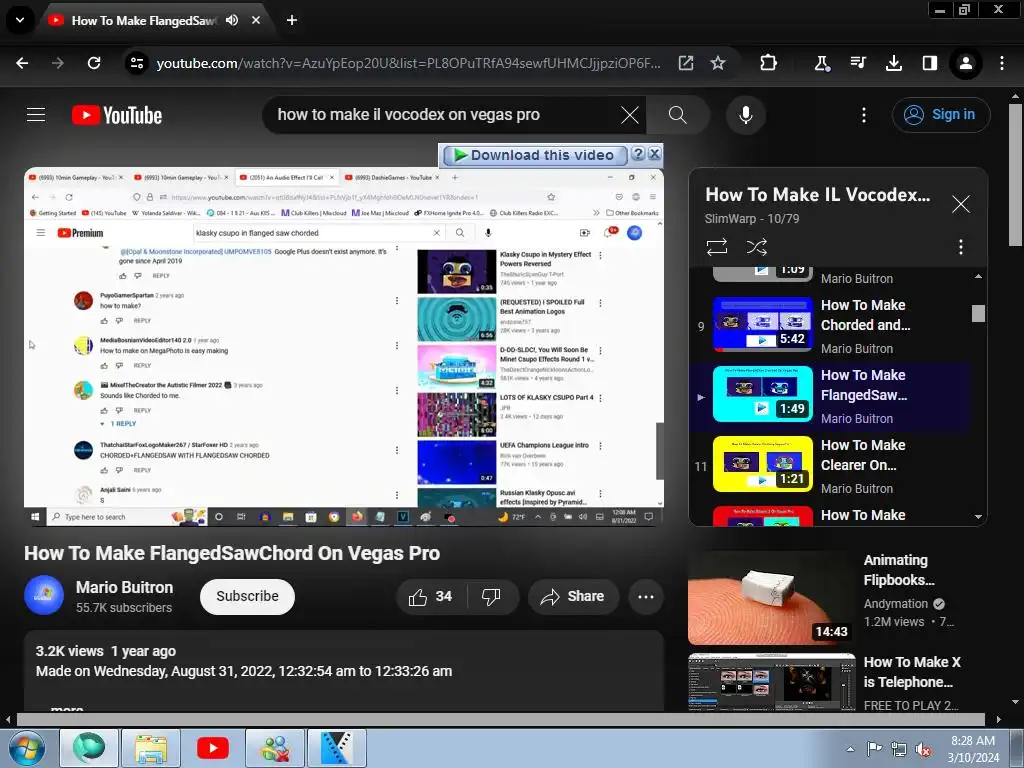
Task: Open help on download bar
Action: tap(638, 154)
